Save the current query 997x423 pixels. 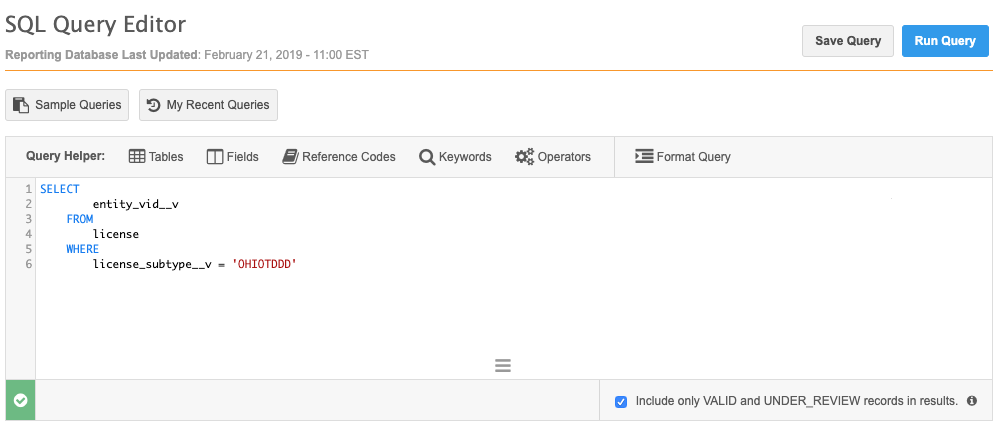point(847,41)
